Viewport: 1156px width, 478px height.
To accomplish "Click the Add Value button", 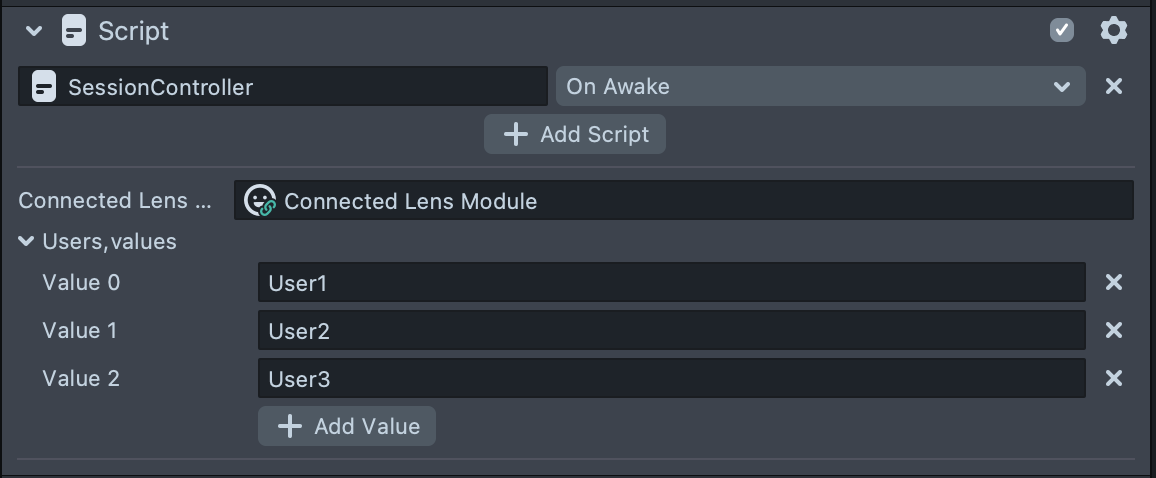I will coord(347,426).
